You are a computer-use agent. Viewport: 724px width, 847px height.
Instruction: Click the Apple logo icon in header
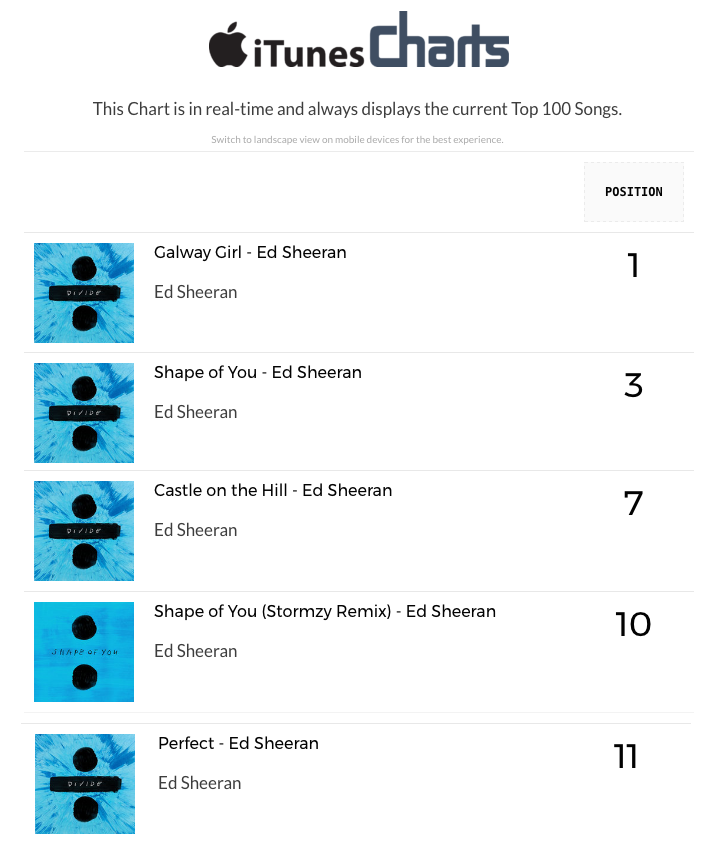(228, 44)
